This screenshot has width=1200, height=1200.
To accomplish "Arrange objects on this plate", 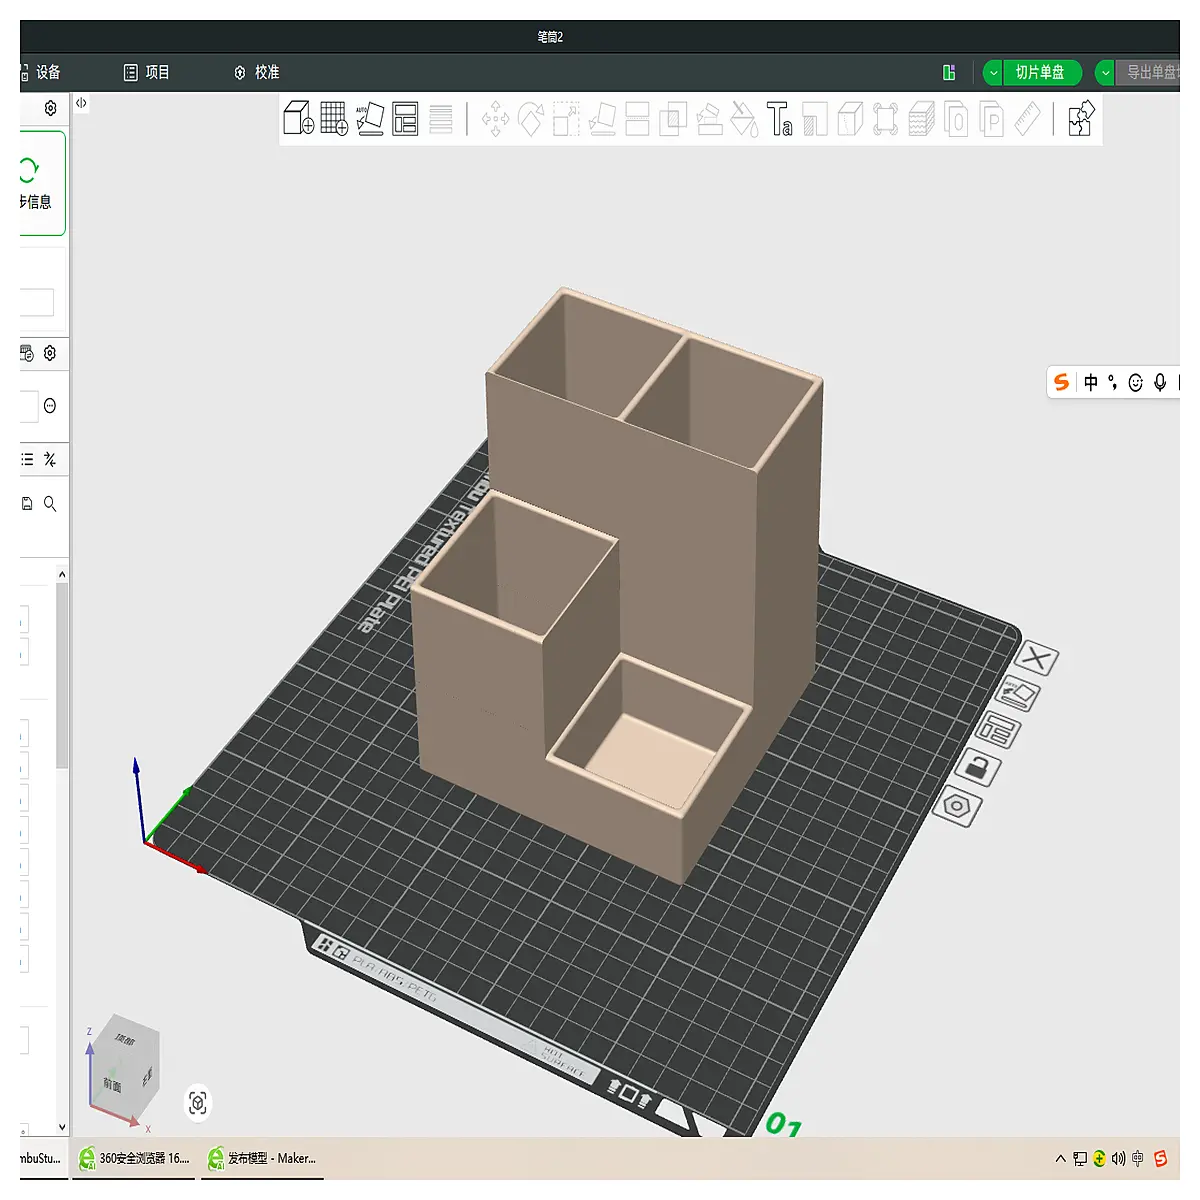I will point(997,730).
